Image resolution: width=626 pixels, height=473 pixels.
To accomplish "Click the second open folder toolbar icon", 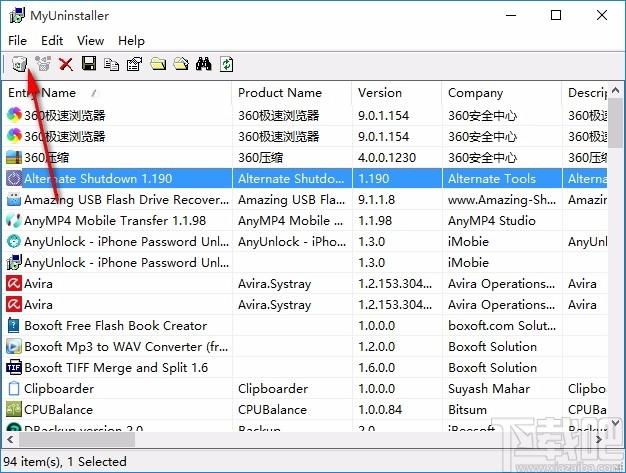I will coord(181,64).
